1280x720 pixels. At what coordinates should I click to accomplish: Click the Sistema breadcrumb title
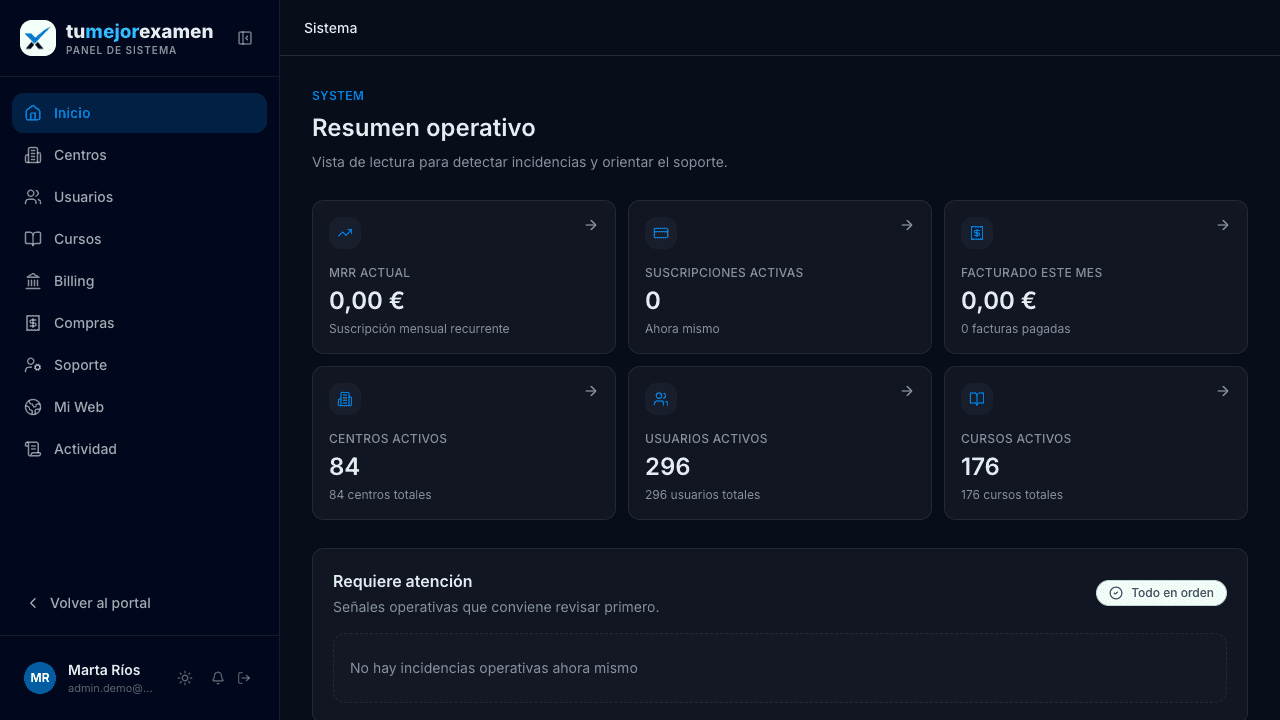pos(330,28)
